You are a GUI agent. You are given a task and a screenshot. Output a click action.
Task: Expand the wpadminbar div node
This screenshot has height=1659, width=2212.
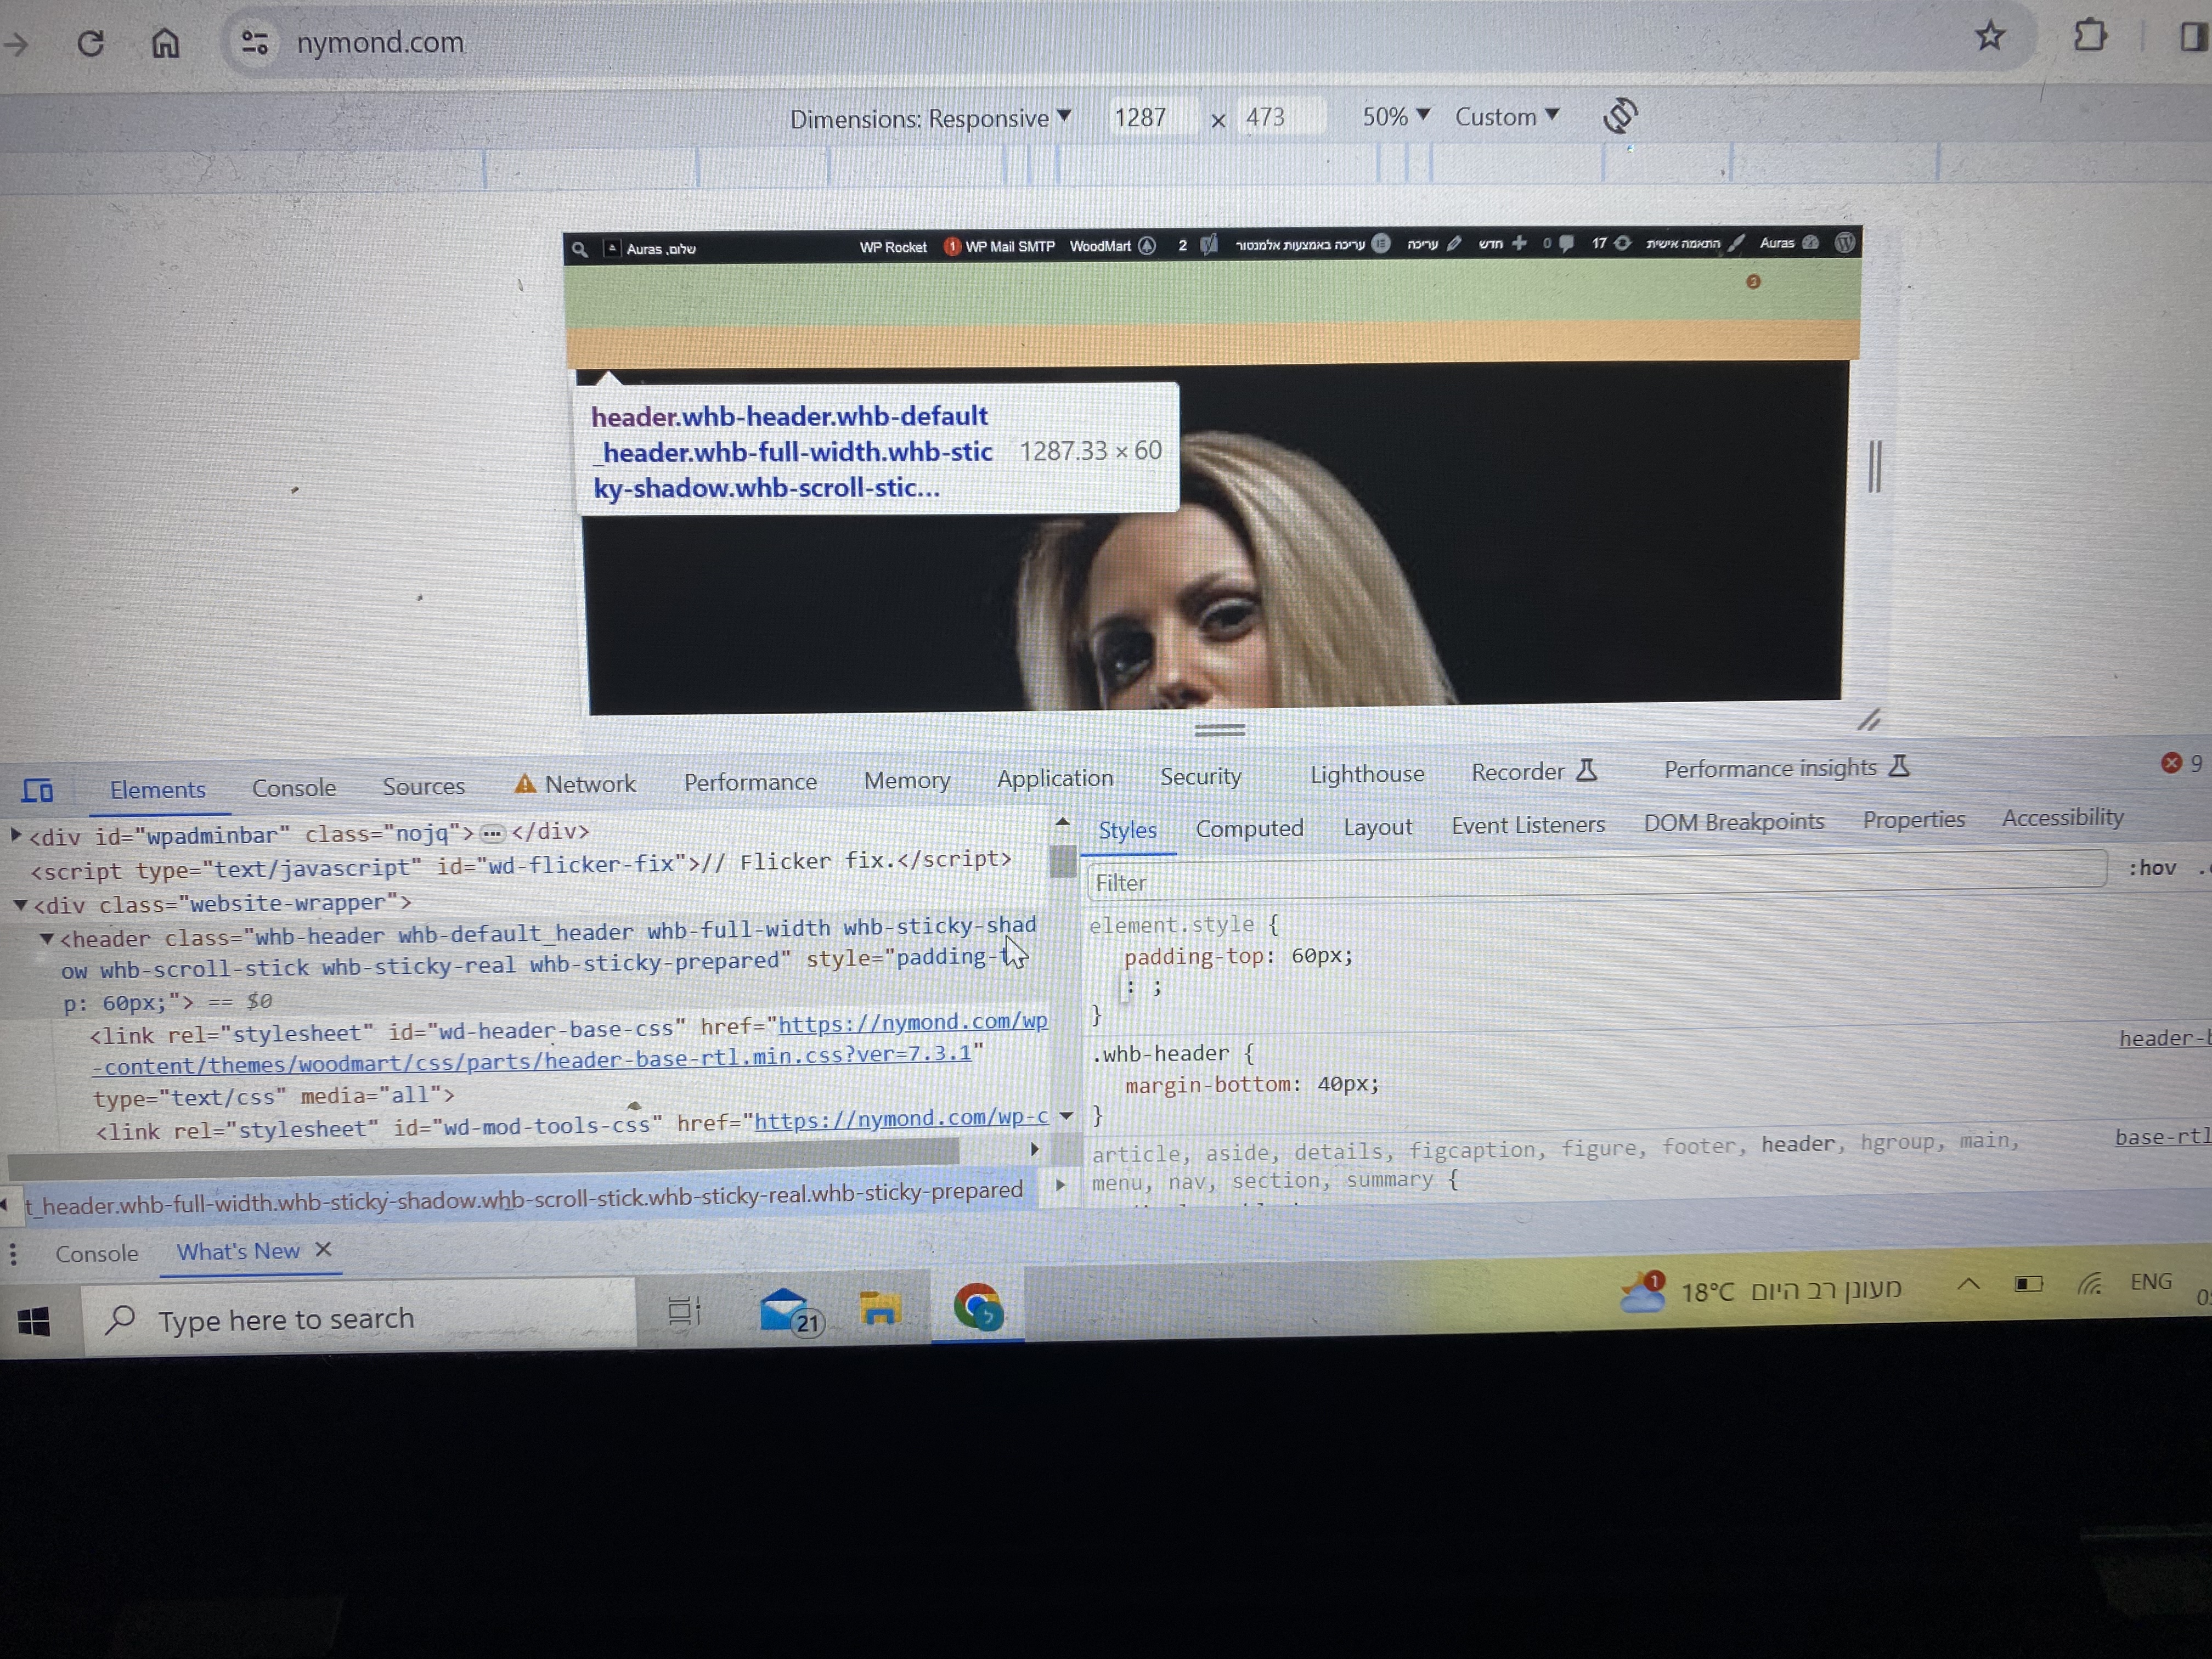[16, 834]
